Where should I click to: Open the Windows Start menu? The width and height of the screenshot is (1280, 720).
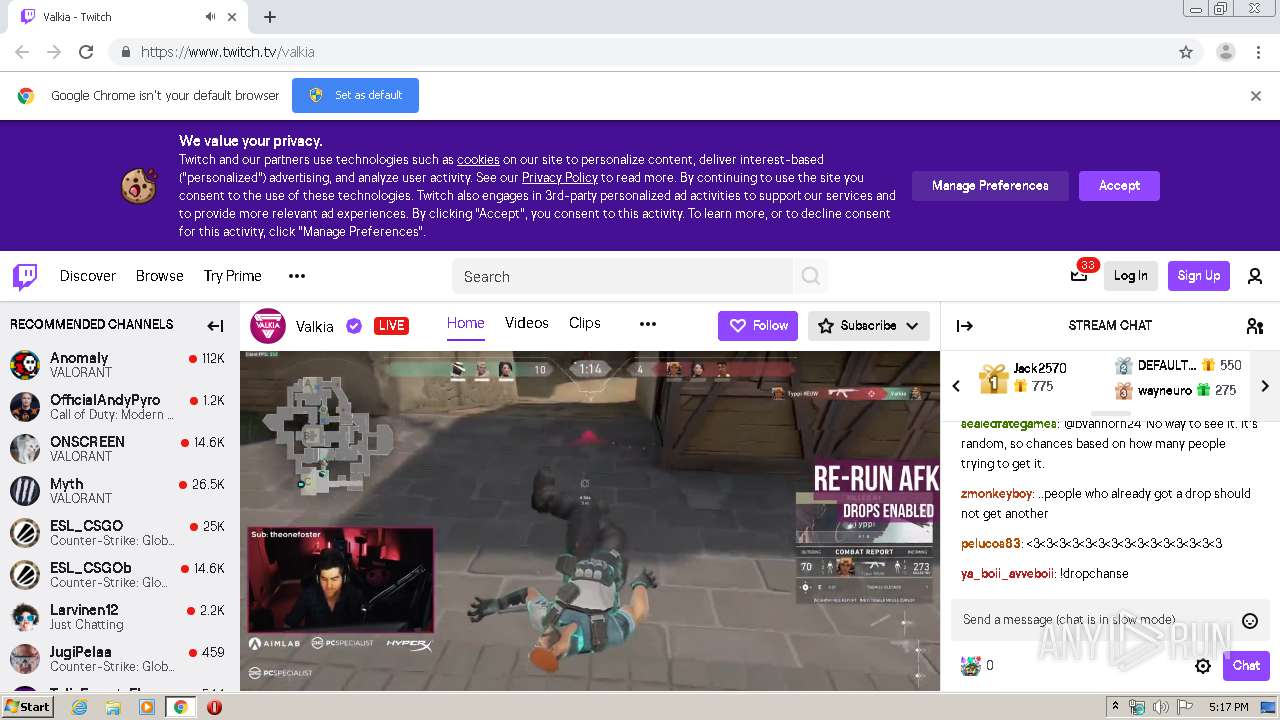point(28,707)
